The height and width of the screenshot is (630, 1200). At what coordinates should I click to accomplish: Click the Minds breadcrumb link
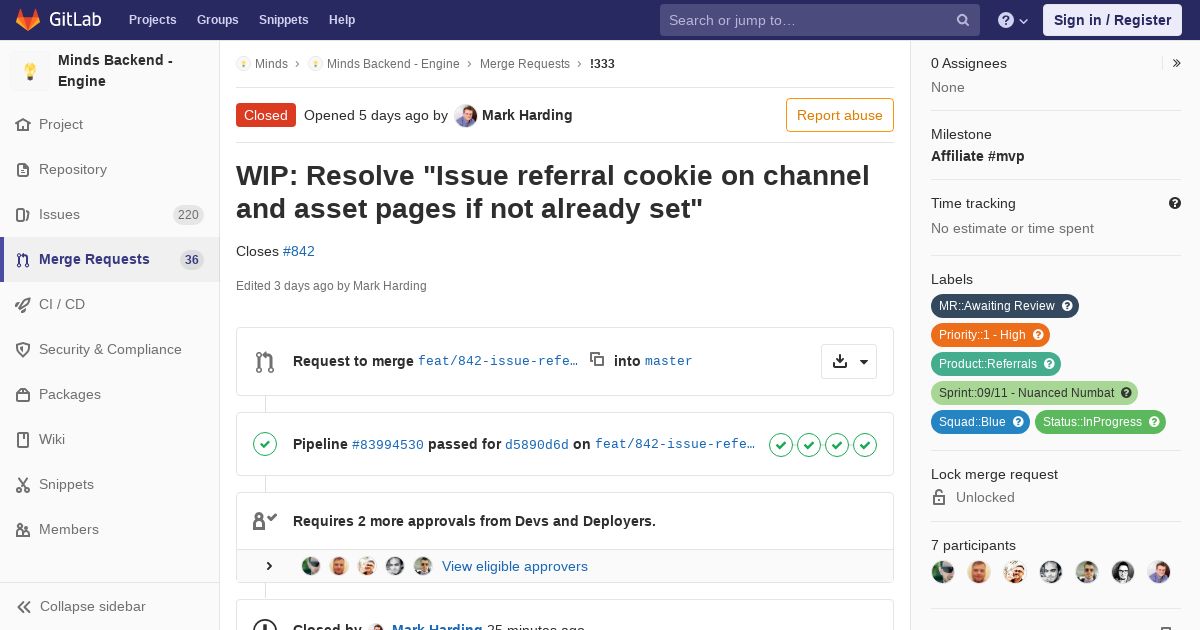[x=271, y=63]
